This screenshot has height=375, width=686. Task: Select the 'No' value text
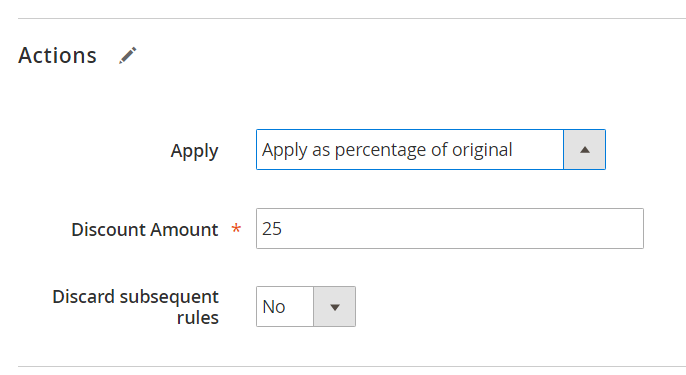coord(274,307)
